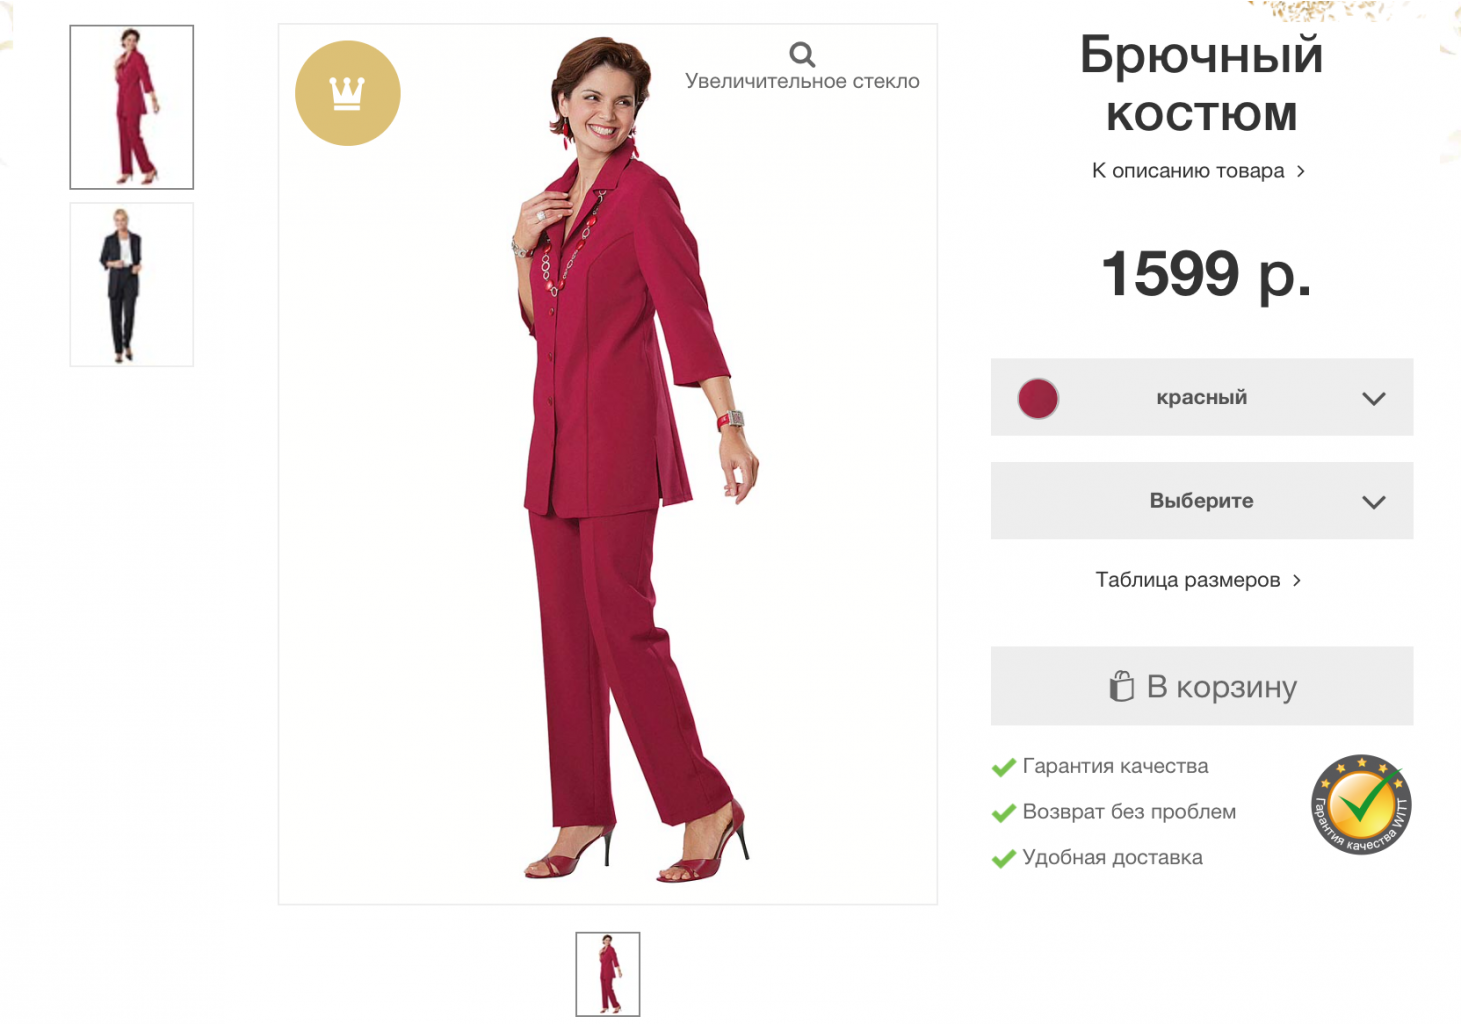Click the magnifying glass zoom icon
This screenshot has height=1024, width=1461.
point(802,54)
